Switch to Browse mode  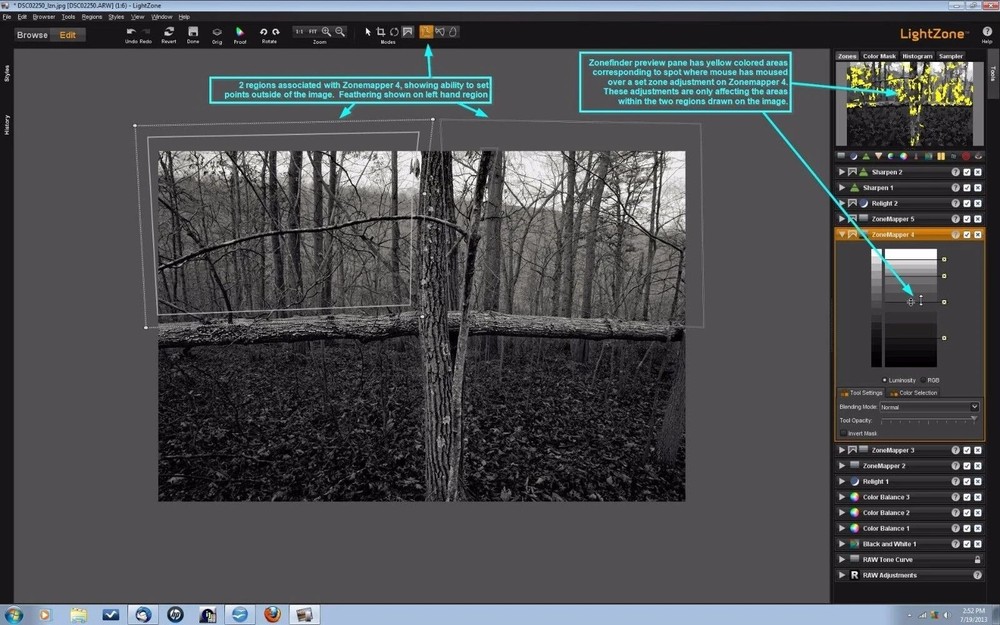click(31, 34)
